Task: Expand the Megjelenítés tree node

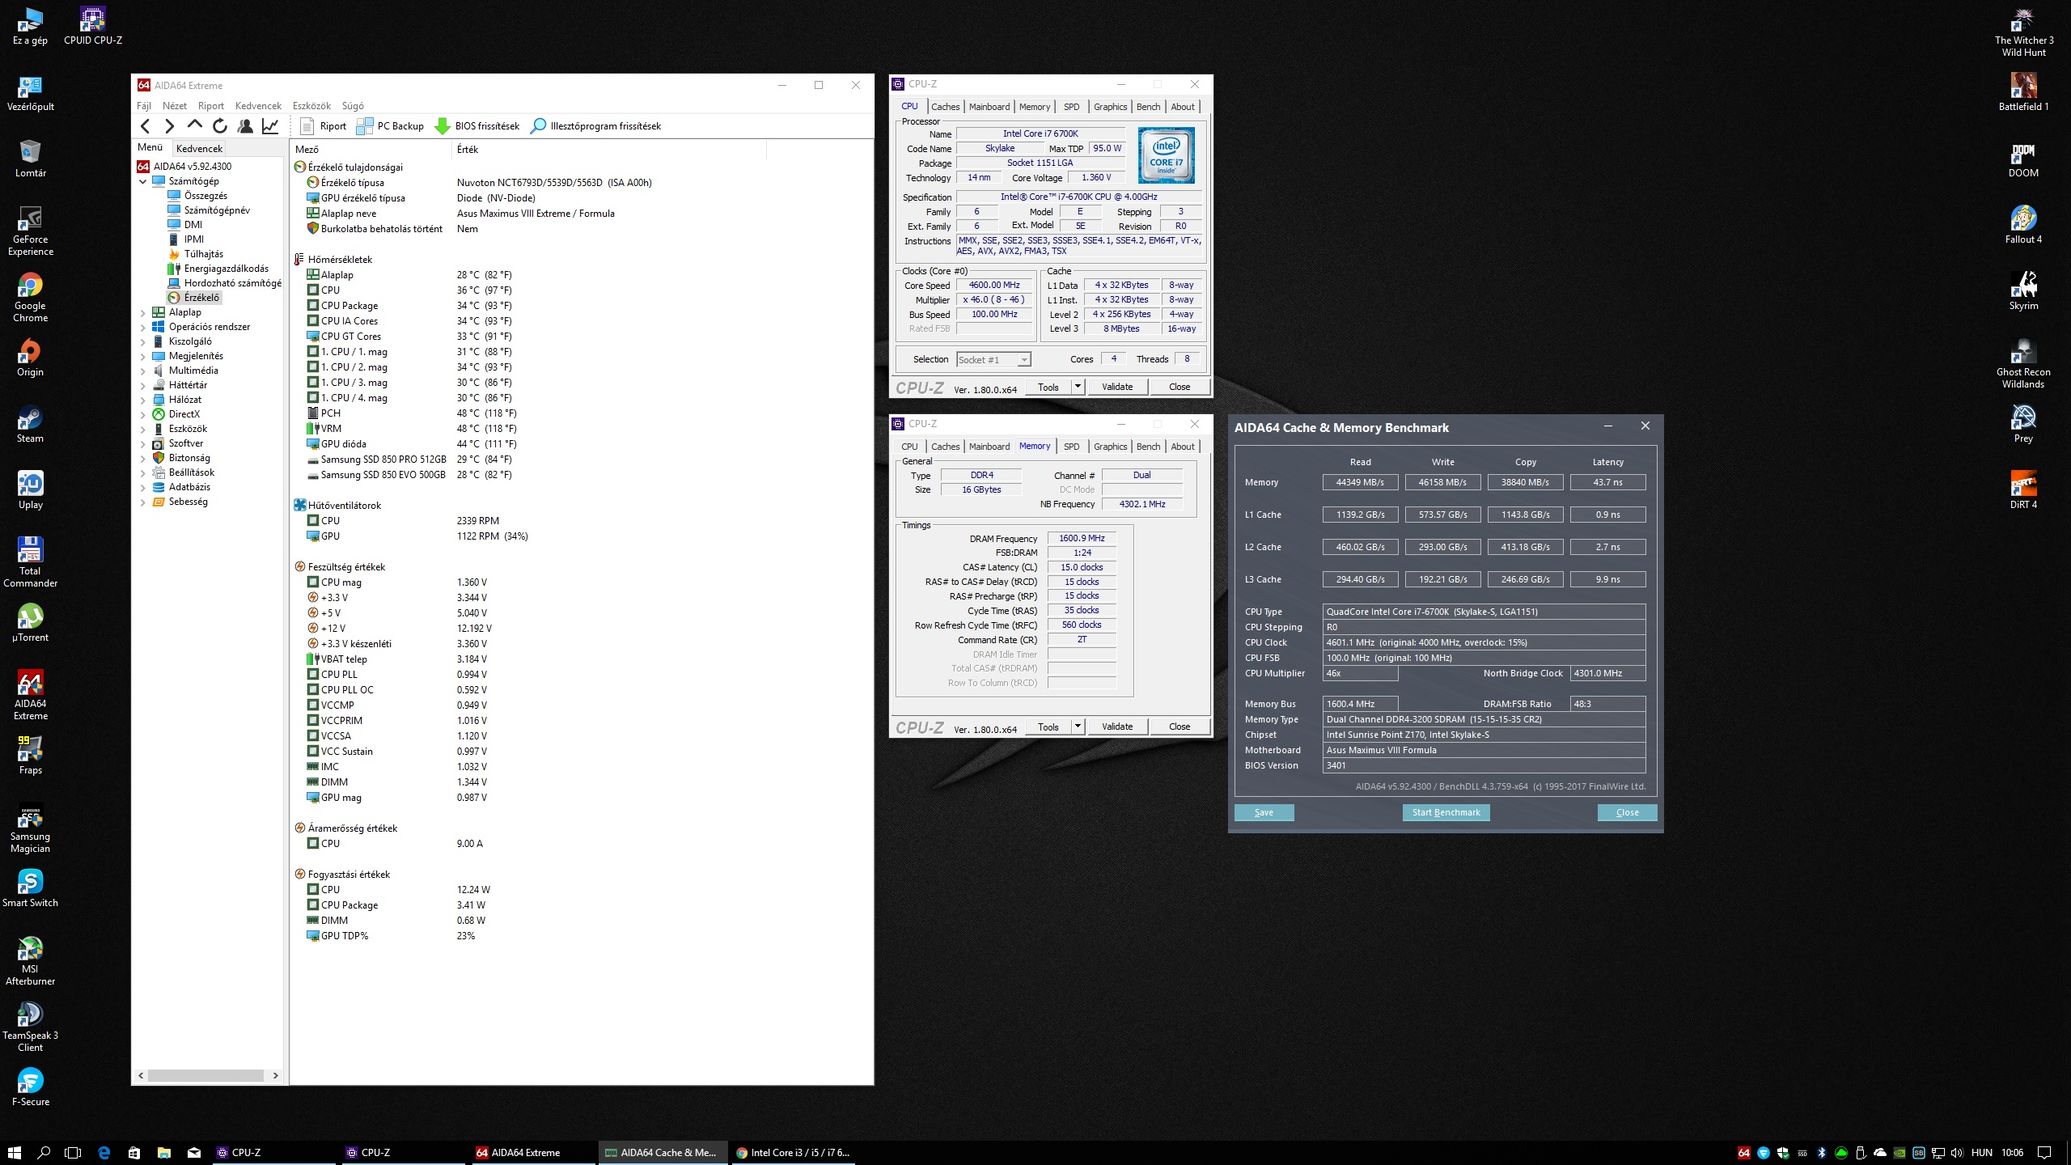Action: click(142, 356)
